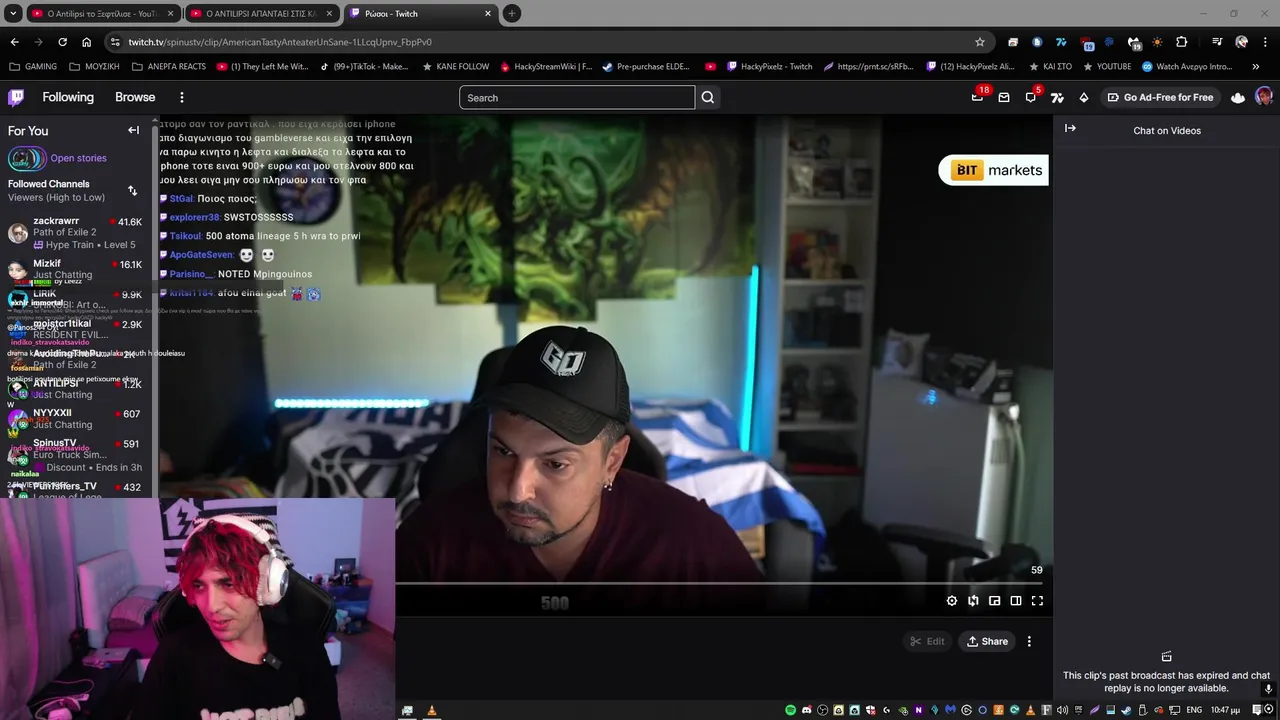Switch ENG keyboard language in taskbar
This screenshot has height=720, width=1280.
(x=1194, y=710)
